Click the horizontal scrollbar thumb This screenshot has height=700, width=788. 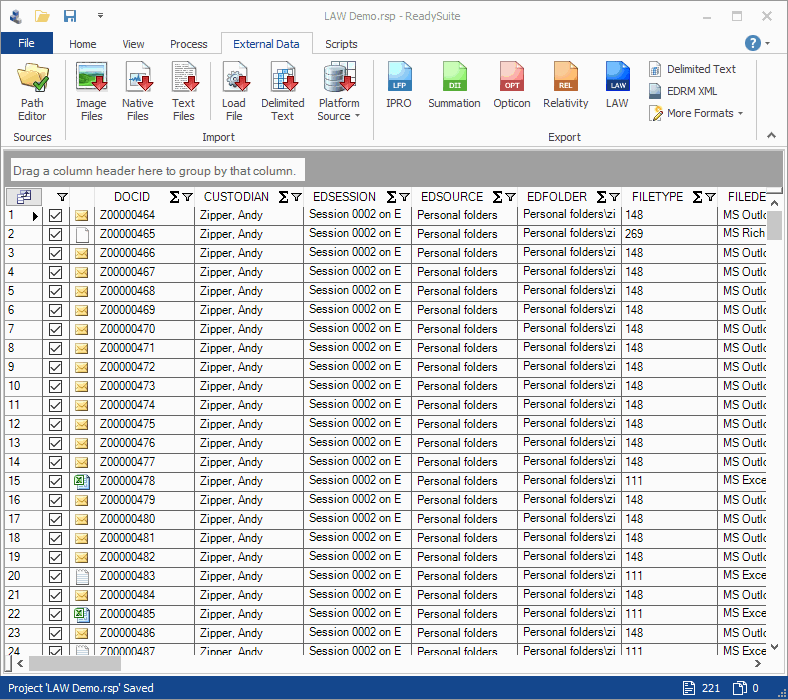(x=75, y=663)
